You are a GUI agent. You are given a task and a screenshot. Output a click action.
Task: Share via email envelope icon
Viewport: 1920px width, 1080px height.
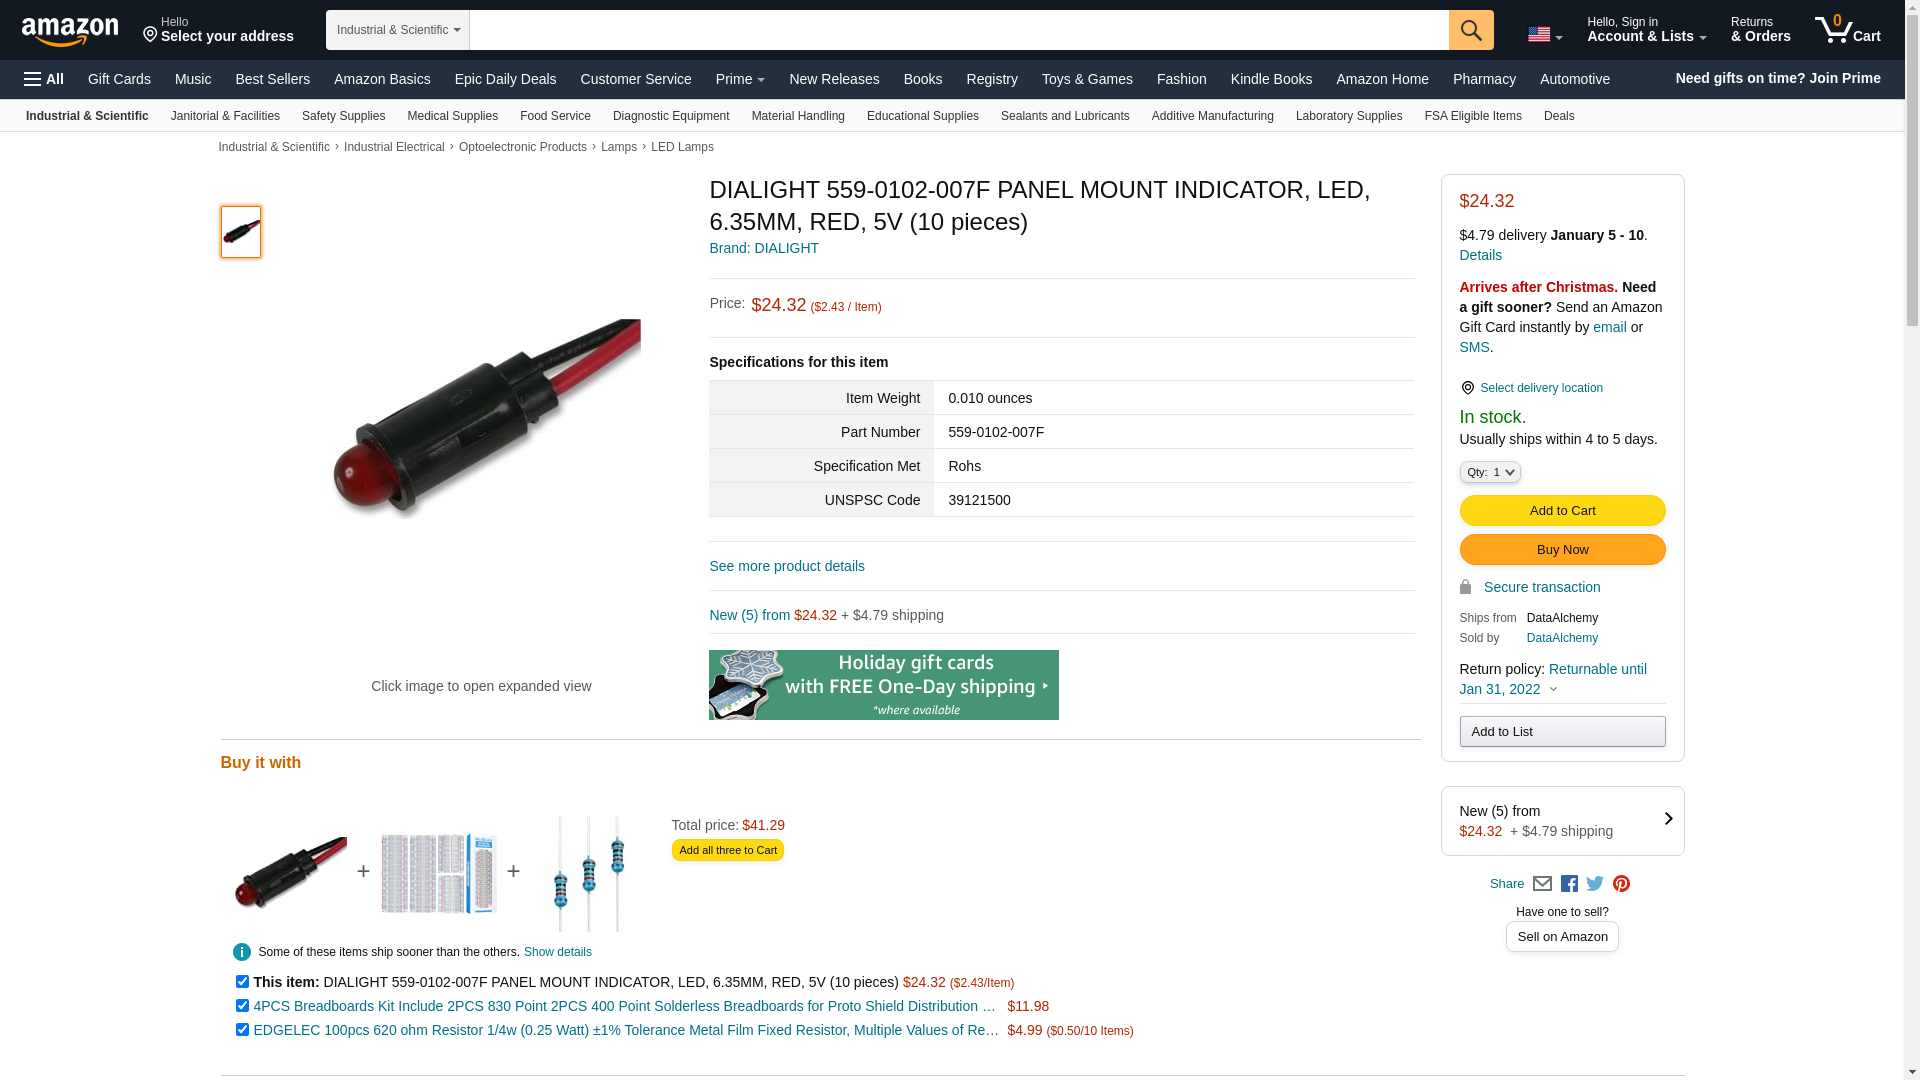(x=1542, y=884)
